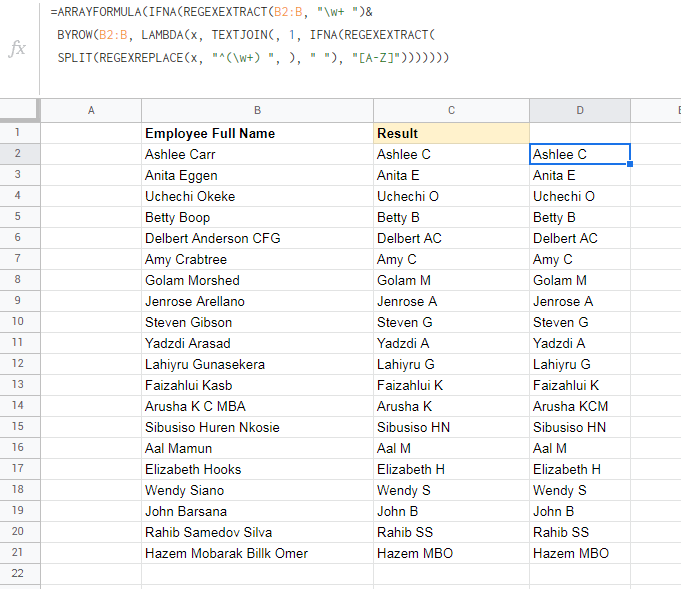Click Aal M in column C
The image size is (681, 589).
[x=452, y=448]
